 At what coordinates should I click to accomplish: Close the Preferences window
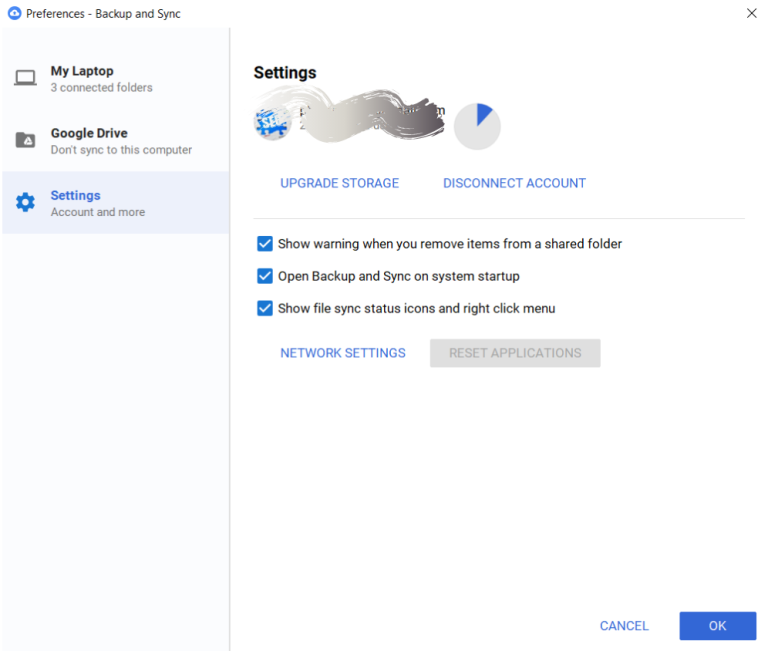[x=752, y=13]
